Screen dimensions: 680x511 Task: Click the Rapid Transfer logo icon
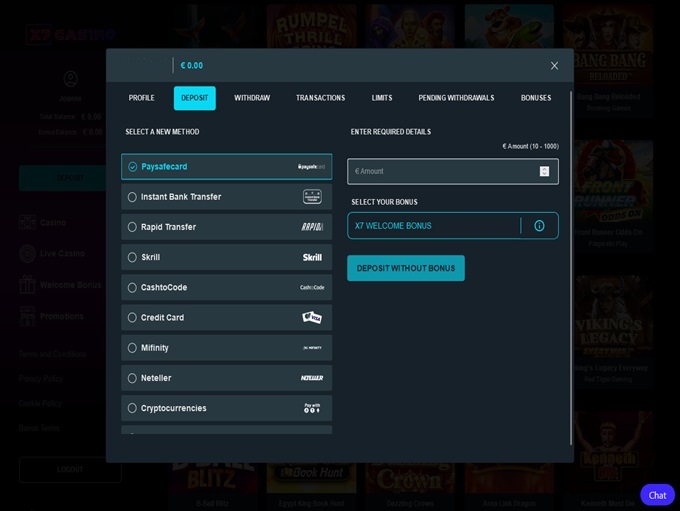(312, 227)
